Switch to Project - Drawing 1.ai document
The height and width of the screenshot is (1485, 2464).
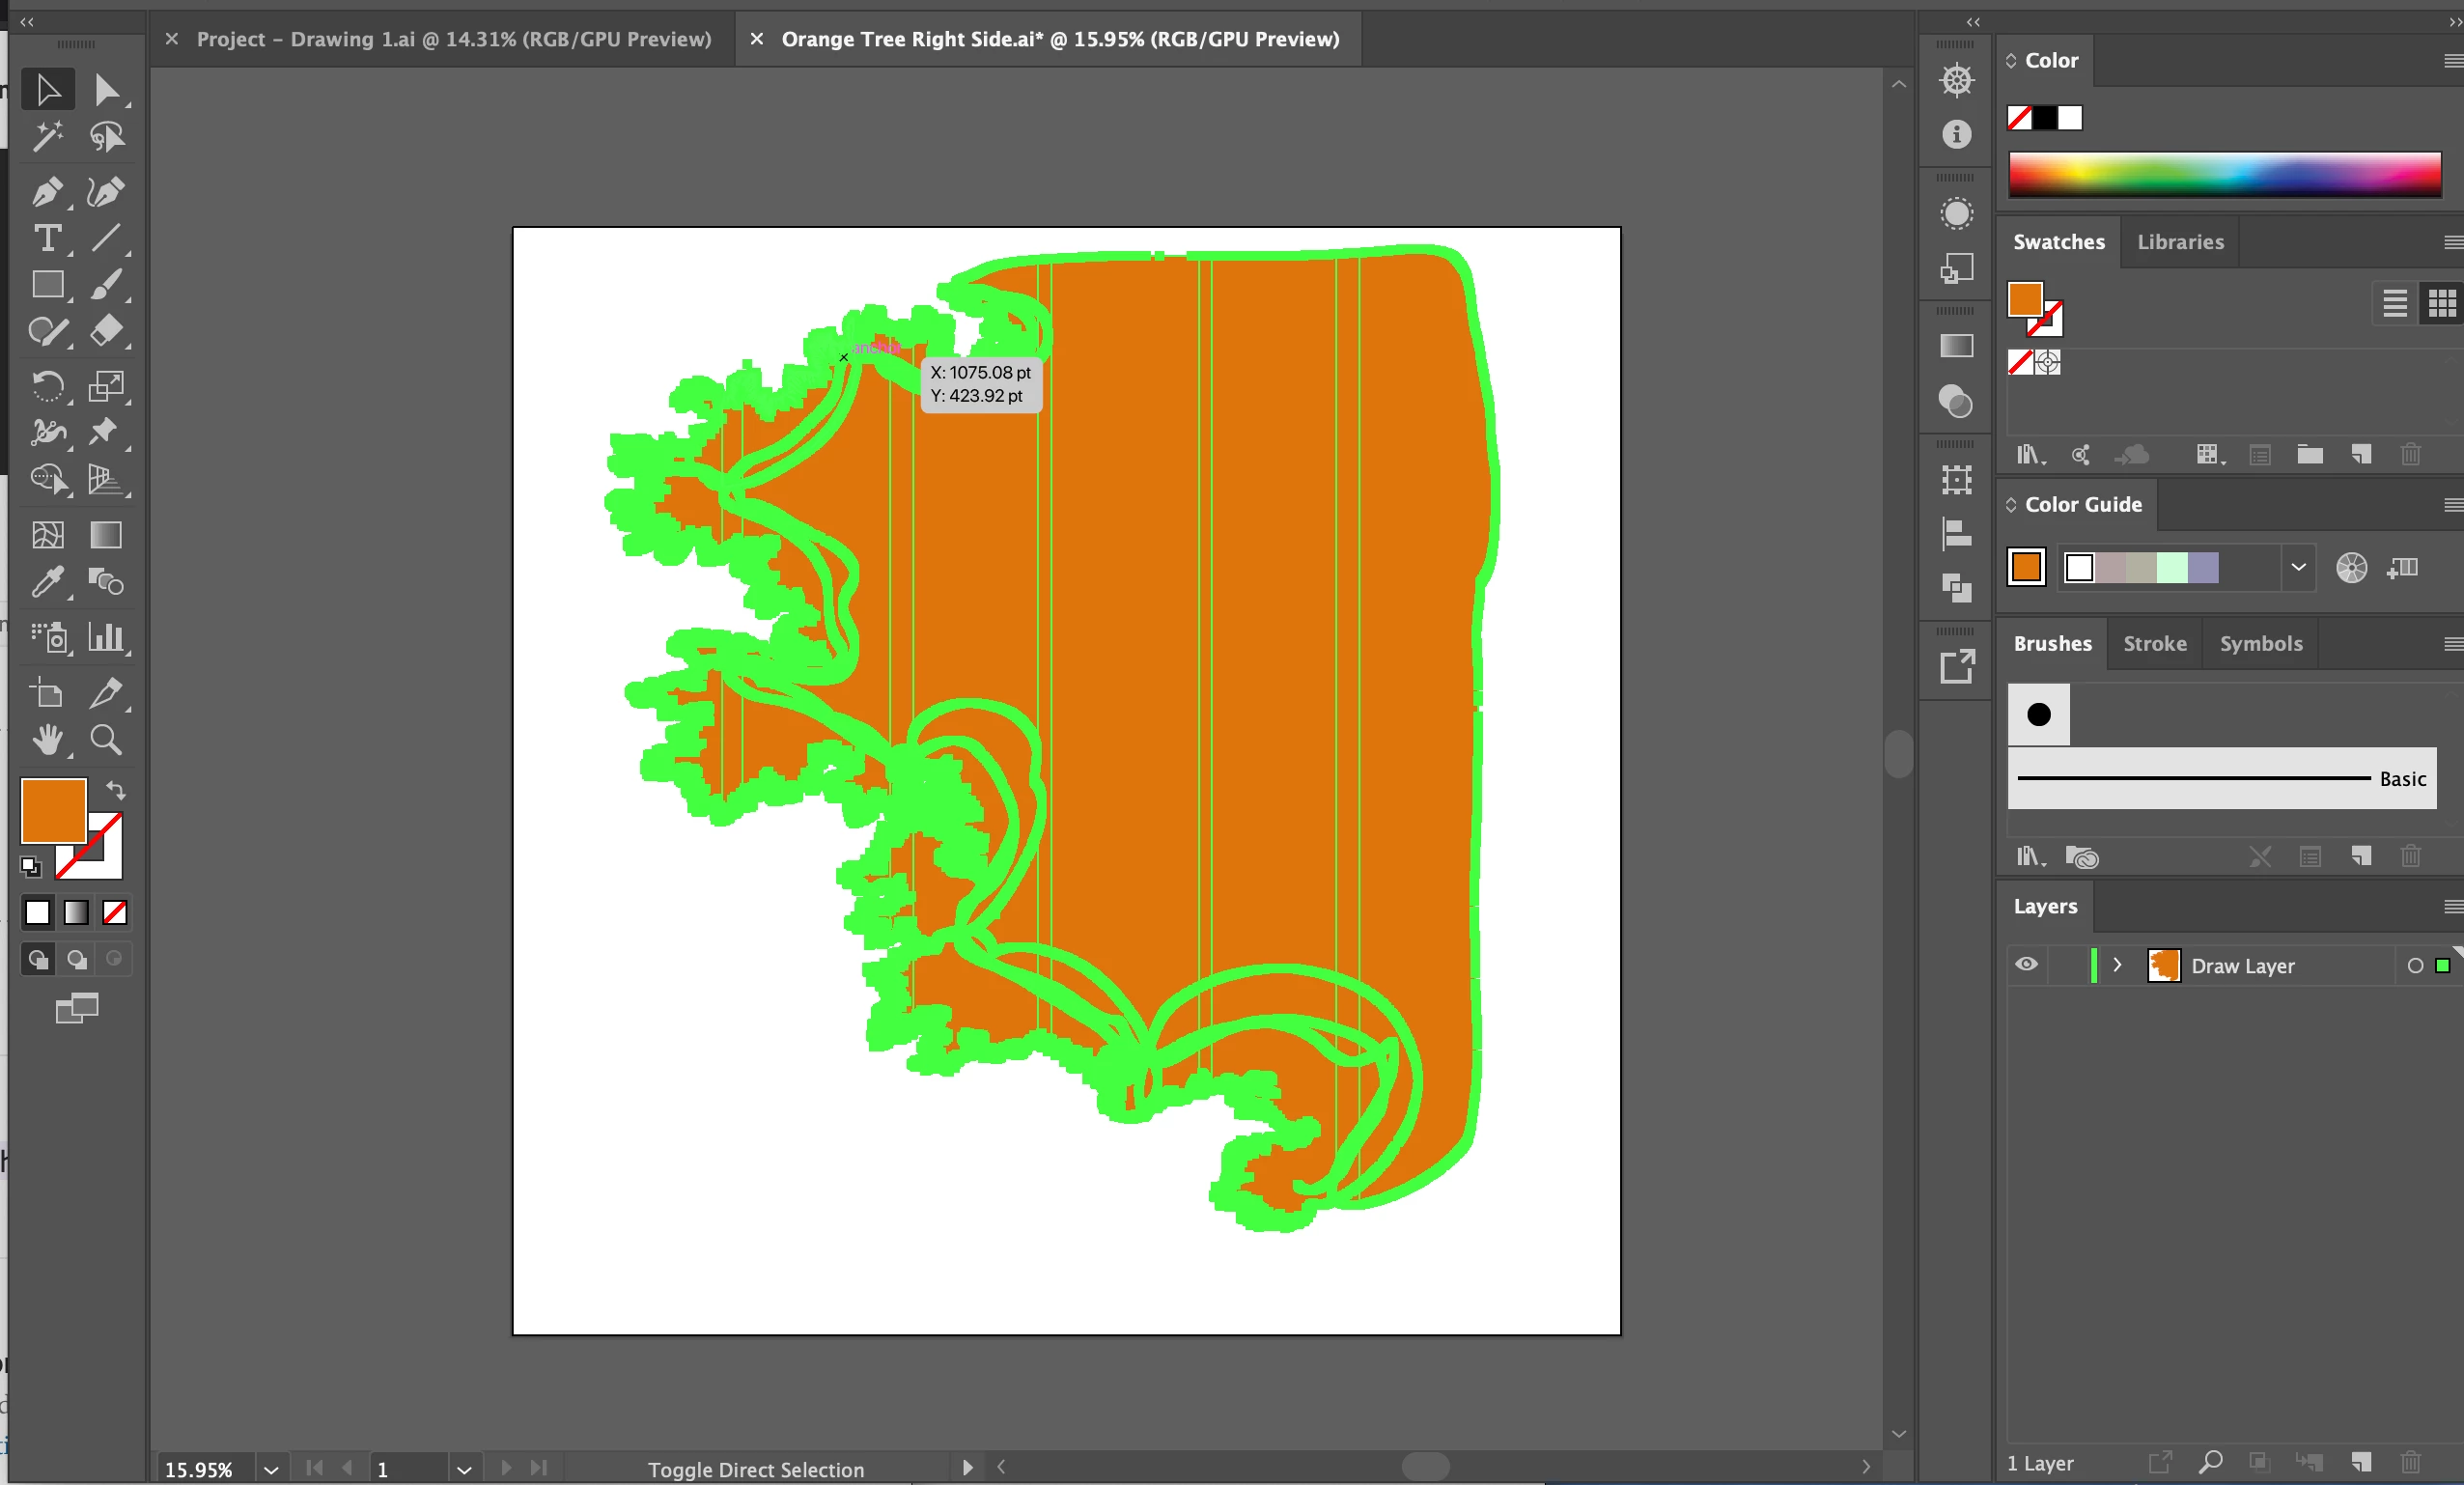pos(453,39)
